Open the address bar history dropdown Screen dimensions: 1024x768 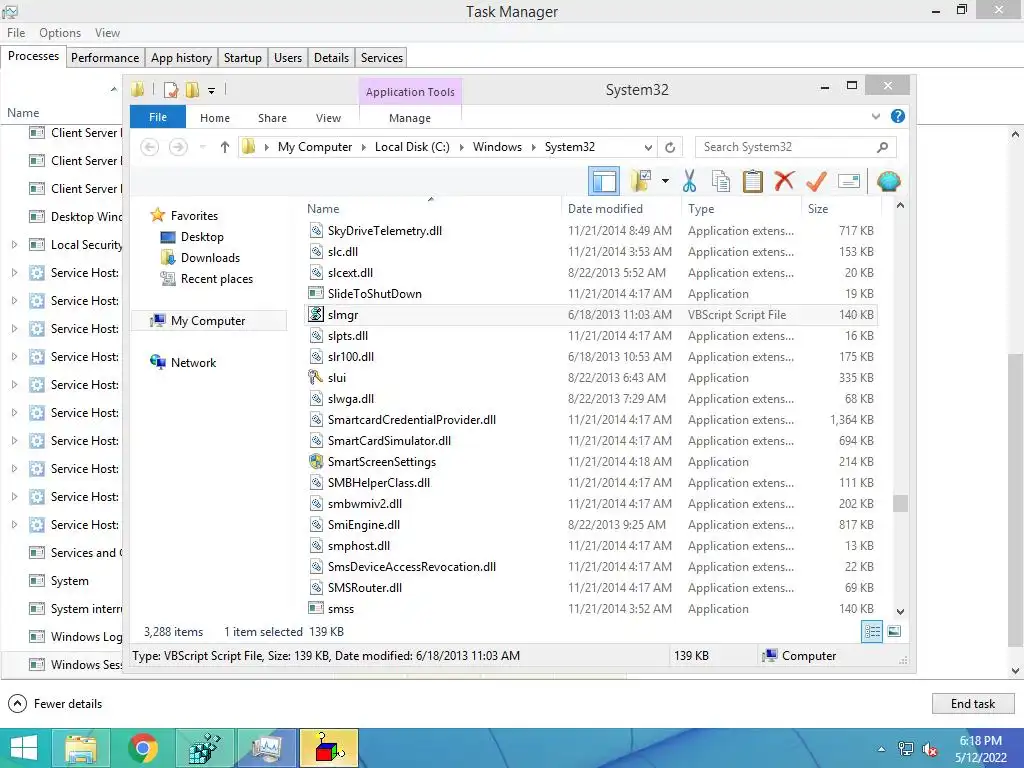[648, 147]
